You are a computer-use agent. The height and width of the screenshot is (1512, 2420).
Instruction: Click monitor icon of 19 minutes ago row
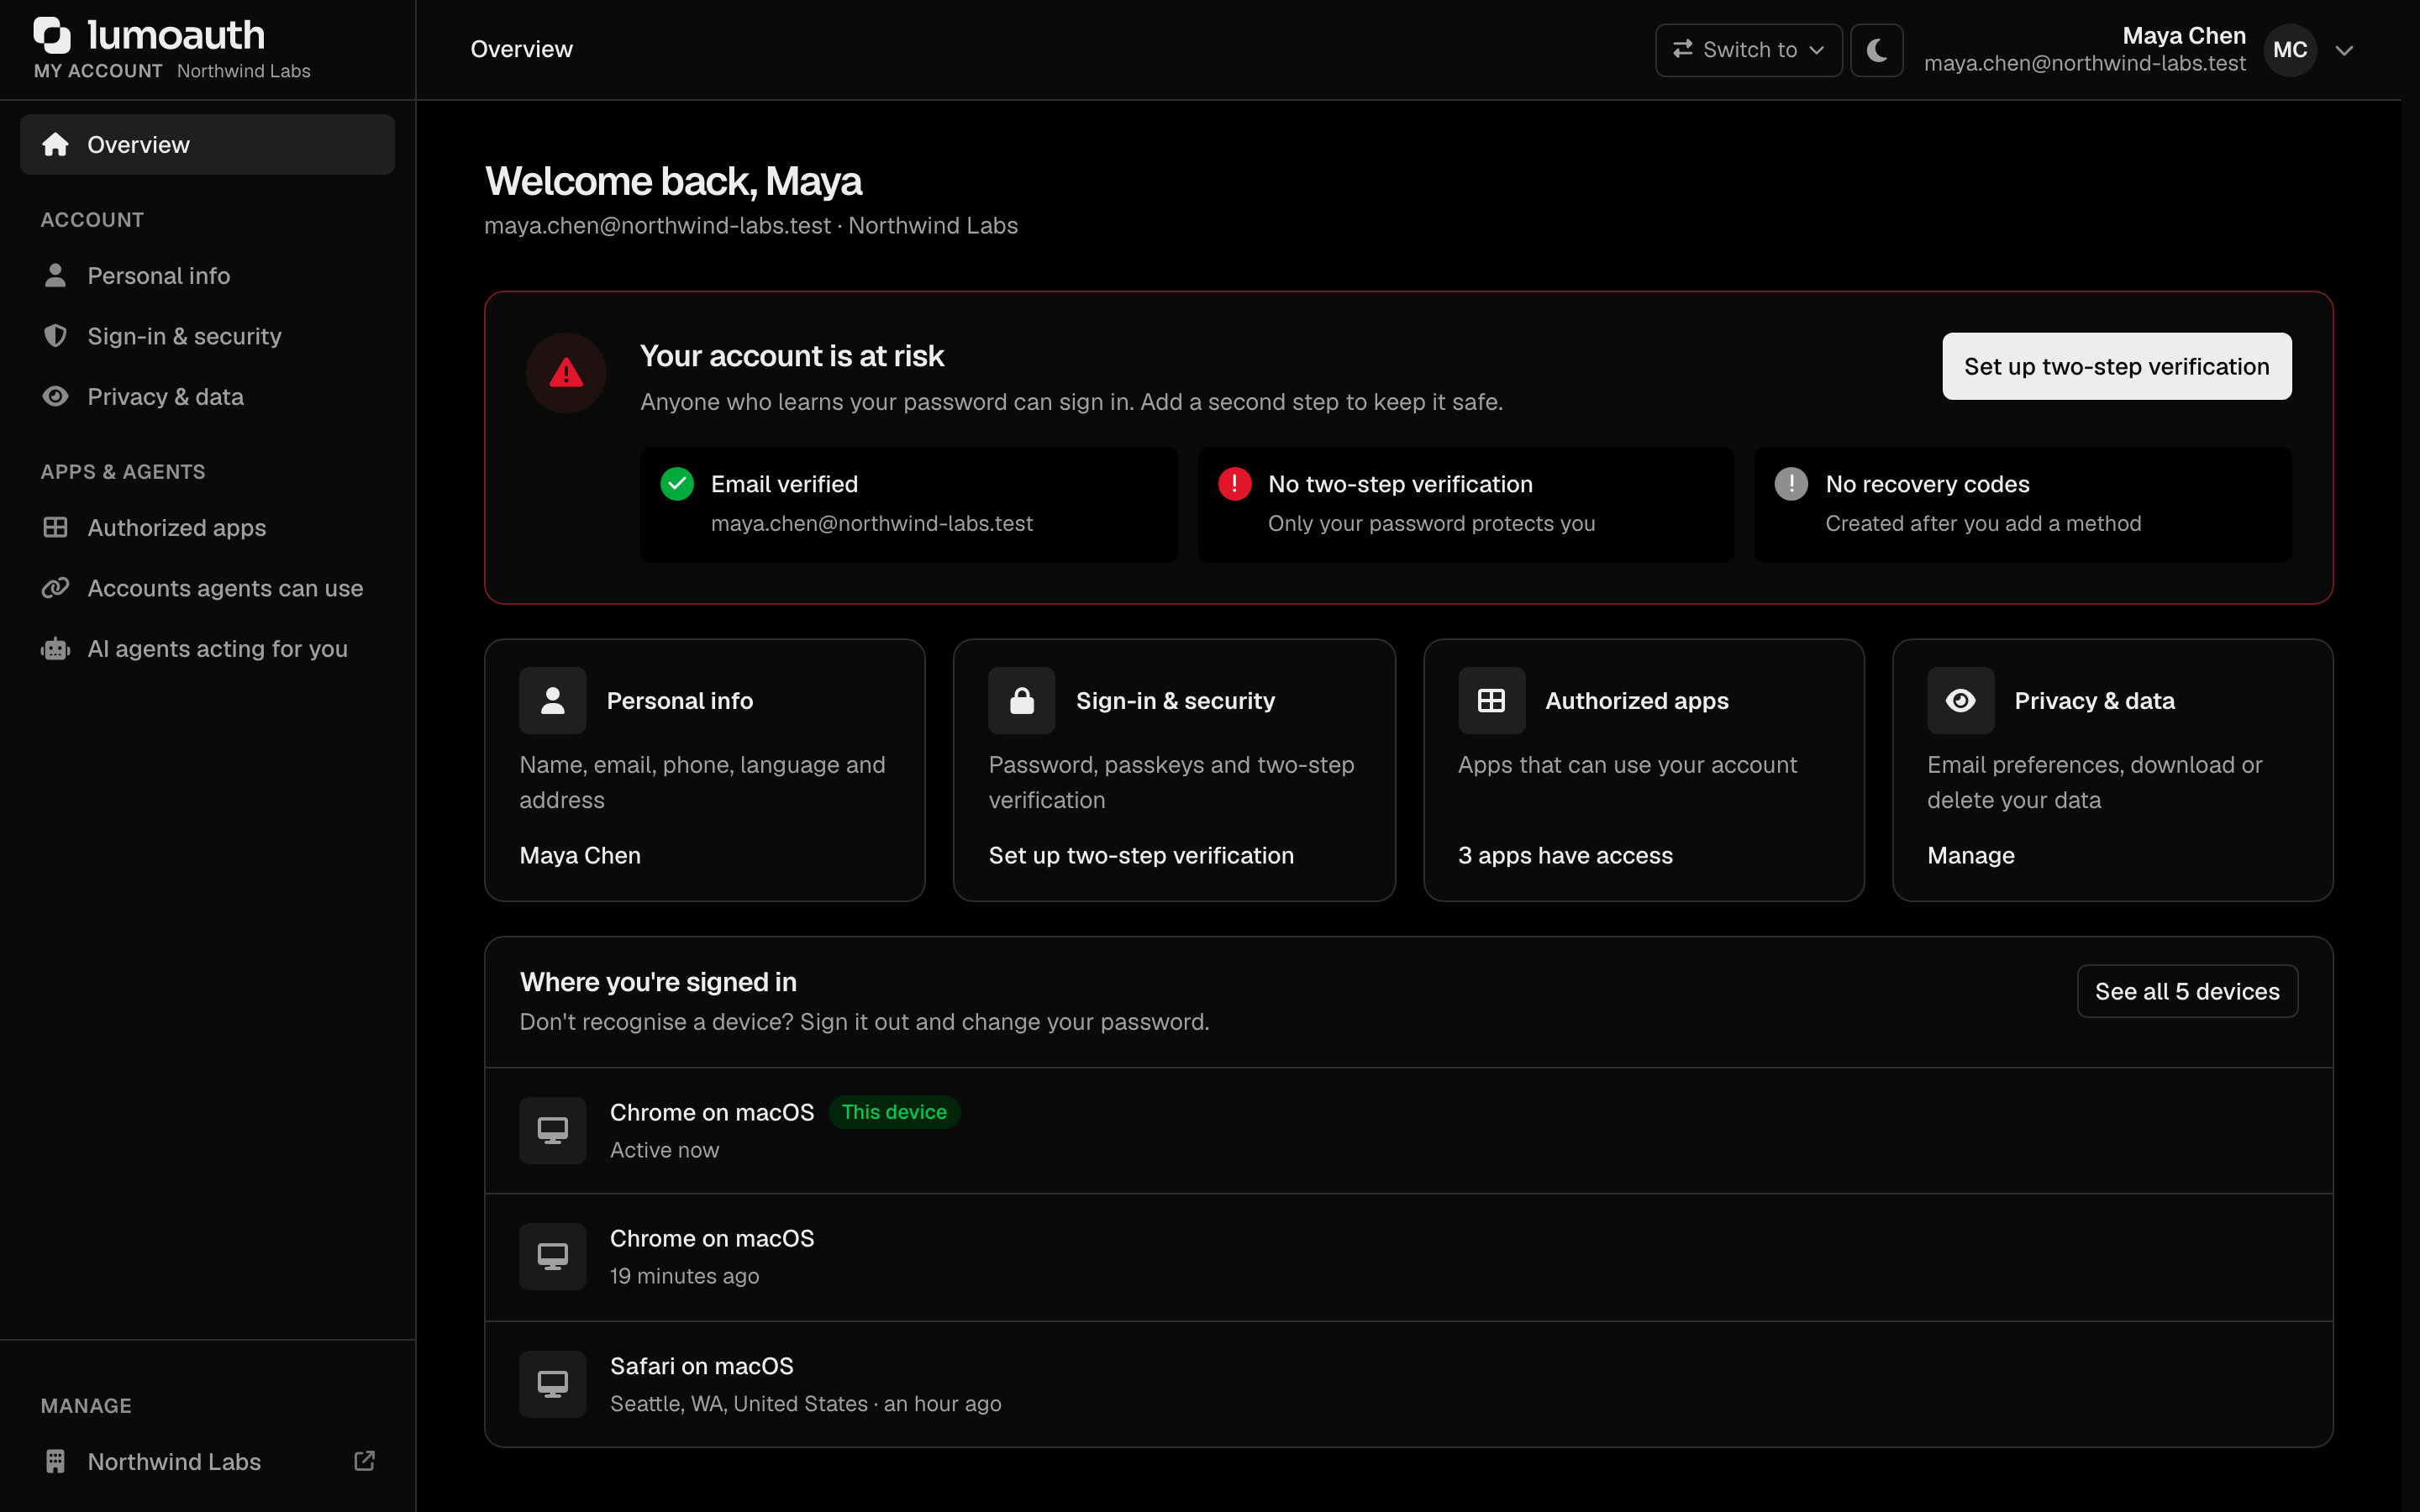tap(553, 1257)
